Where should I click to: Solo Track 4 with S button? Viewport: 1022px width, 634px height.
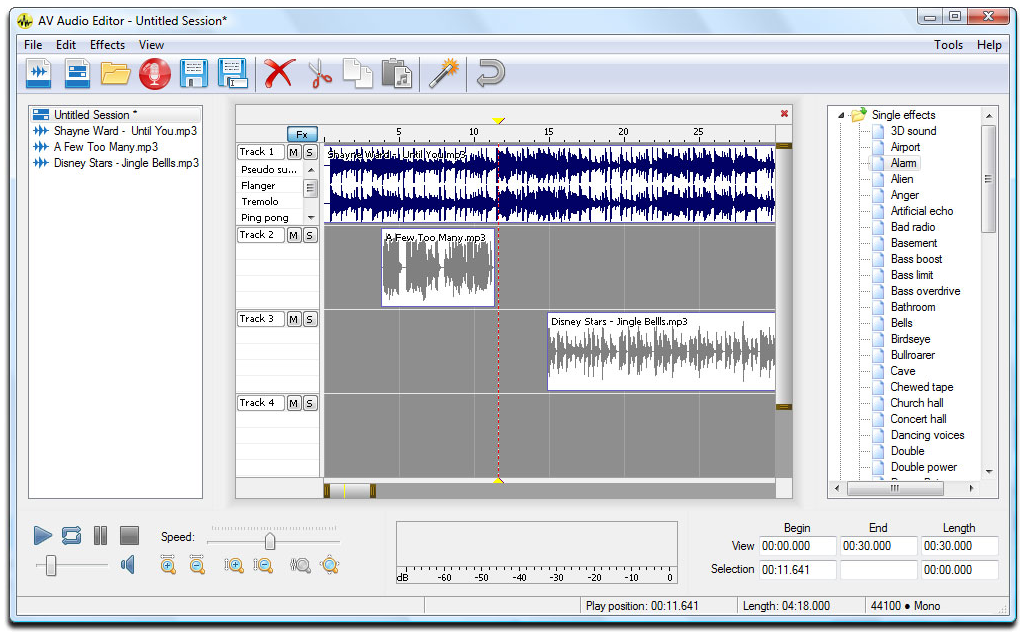point(310,403)
